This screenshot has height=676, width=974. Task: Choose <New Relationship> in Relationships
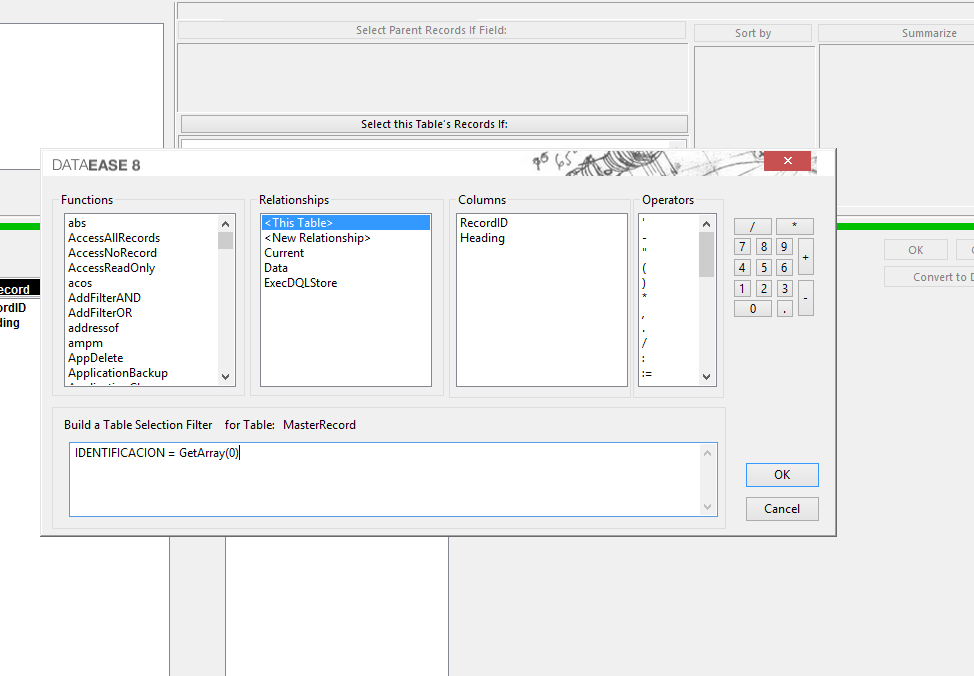[317, 238]
